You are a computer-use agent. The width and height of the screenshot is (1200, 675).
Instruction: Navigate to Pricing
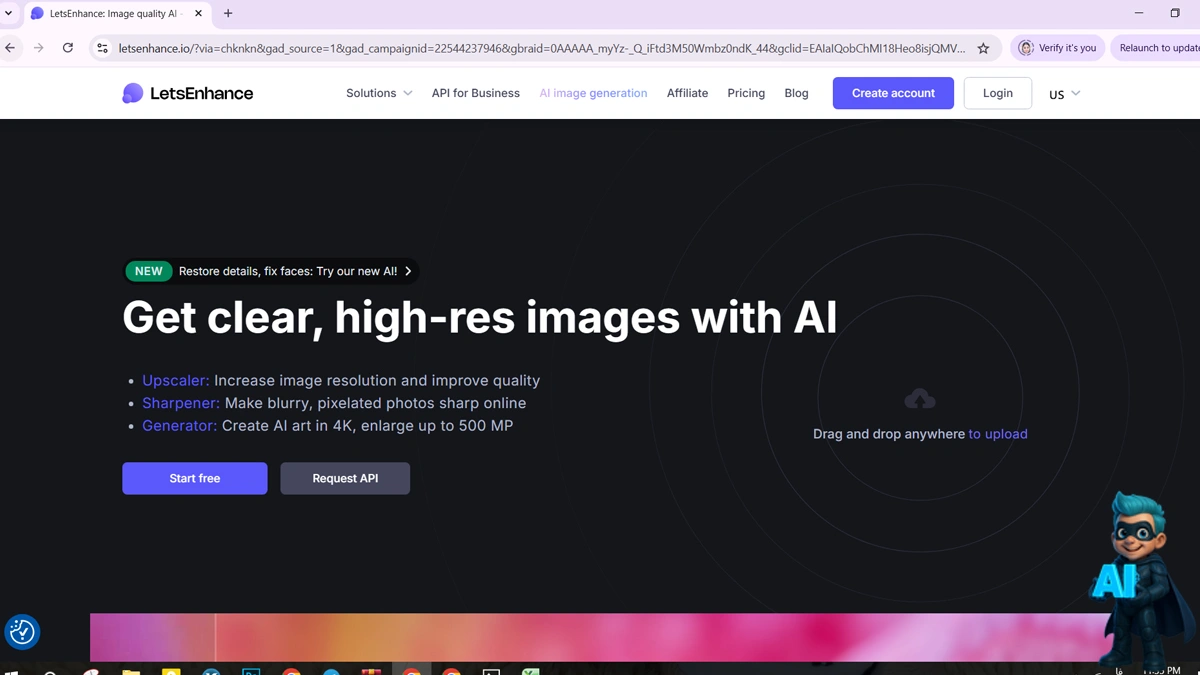[746, 93]
